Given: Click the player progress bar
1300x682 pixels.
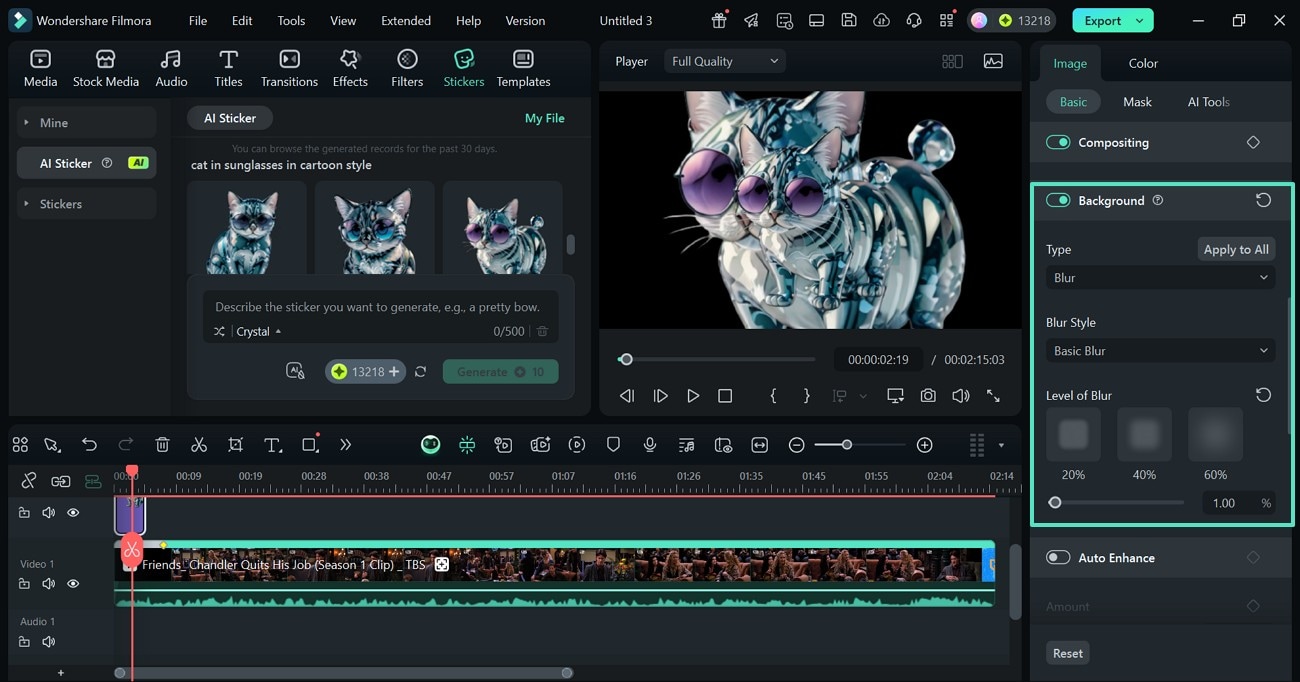Looking at the screenshot, I should point(716,359).
